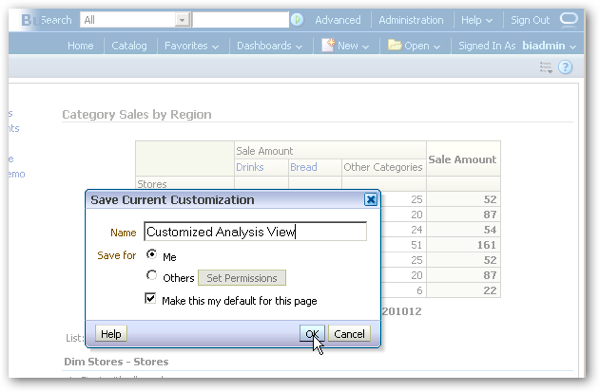This screenshot has height=392, width=600.
Task: Run search with the green go icon
Action: [x=297, y=20]
